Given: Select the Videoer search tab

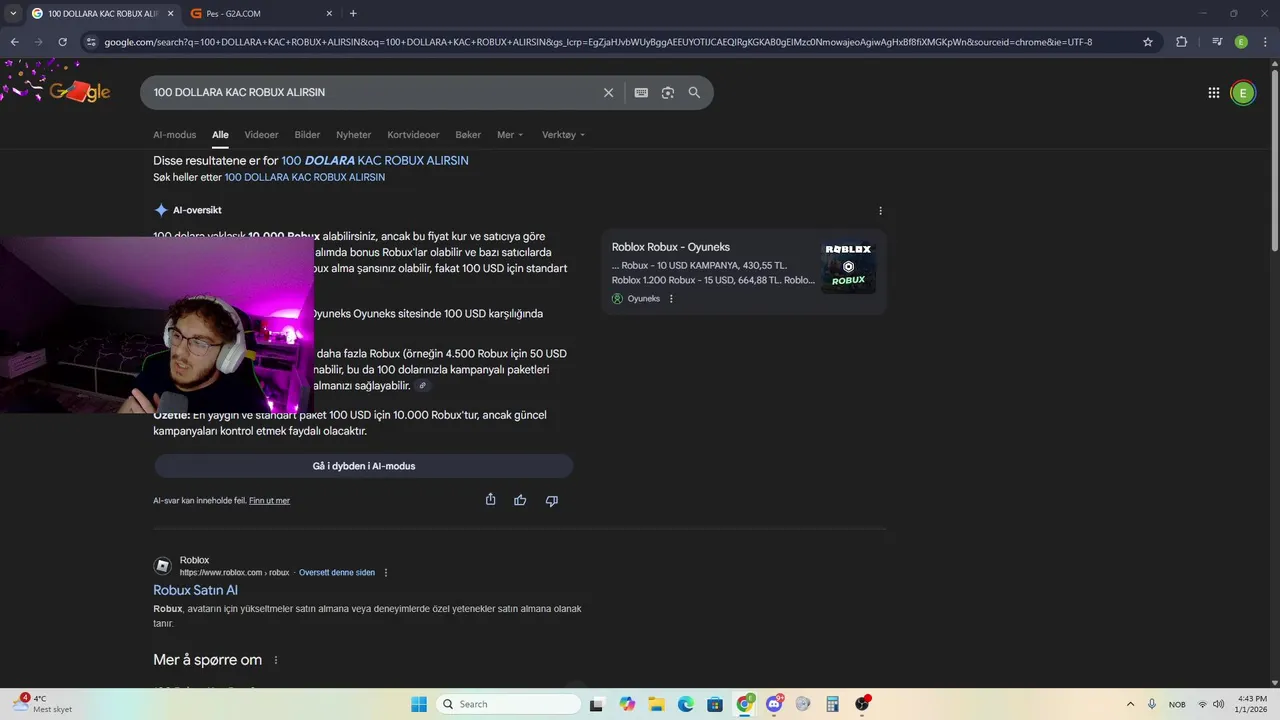Looking at the screenshot, I should coord(262,135).
